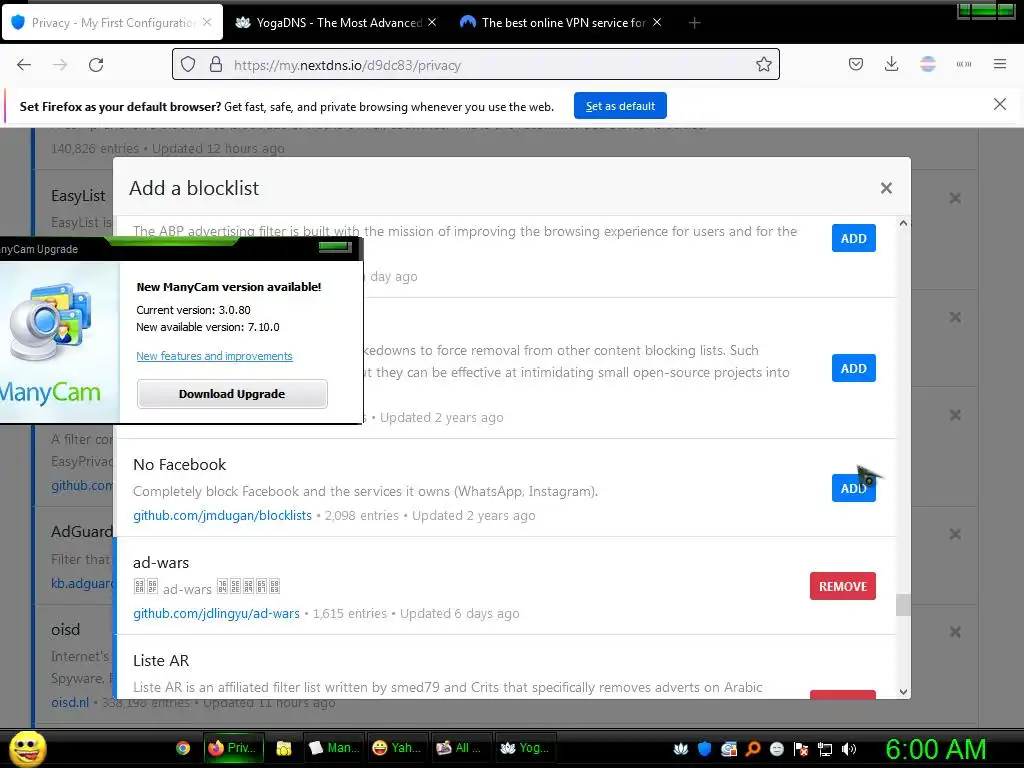
Task: Click the blocklist dialog scrollbar thumb
Action: (903, 605)
